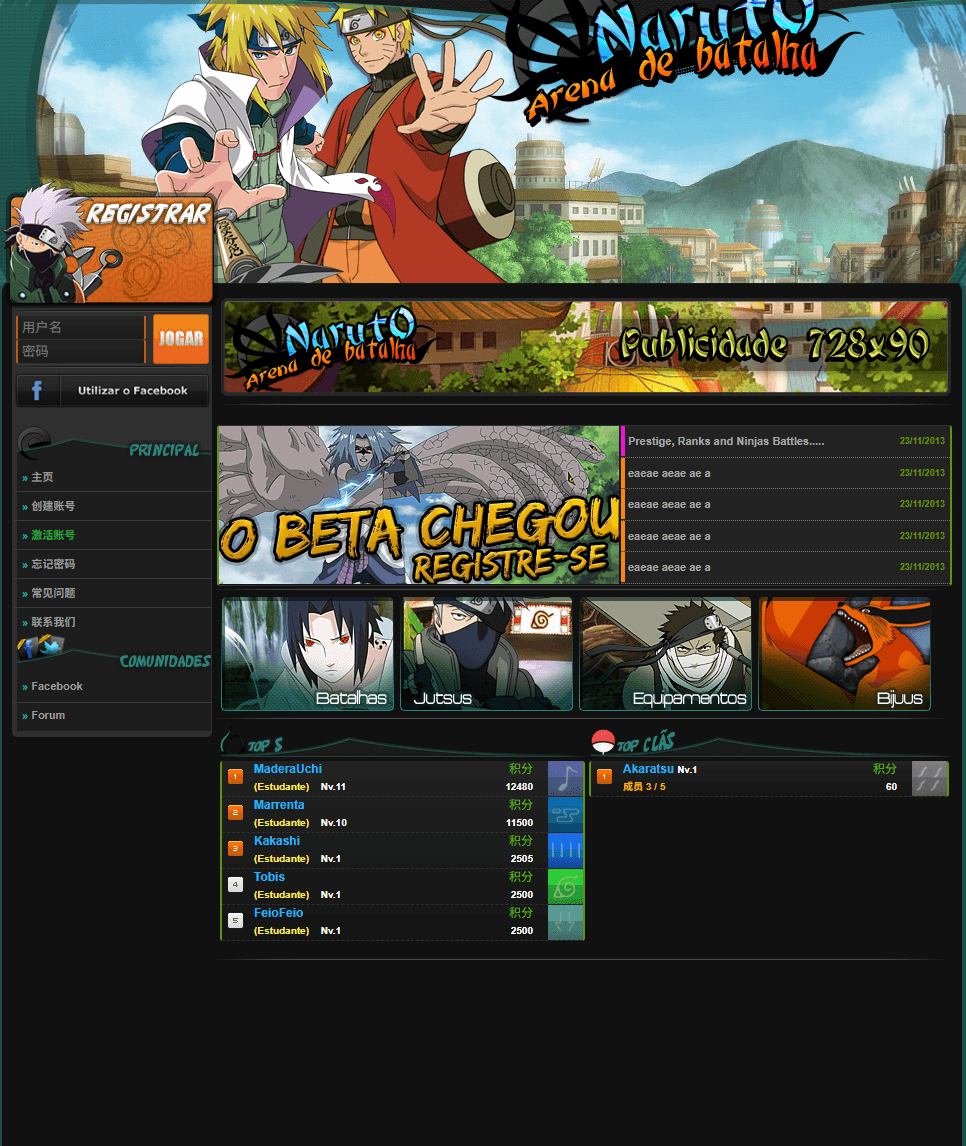Focus the 用户名 username field

(x=80, y=327)
